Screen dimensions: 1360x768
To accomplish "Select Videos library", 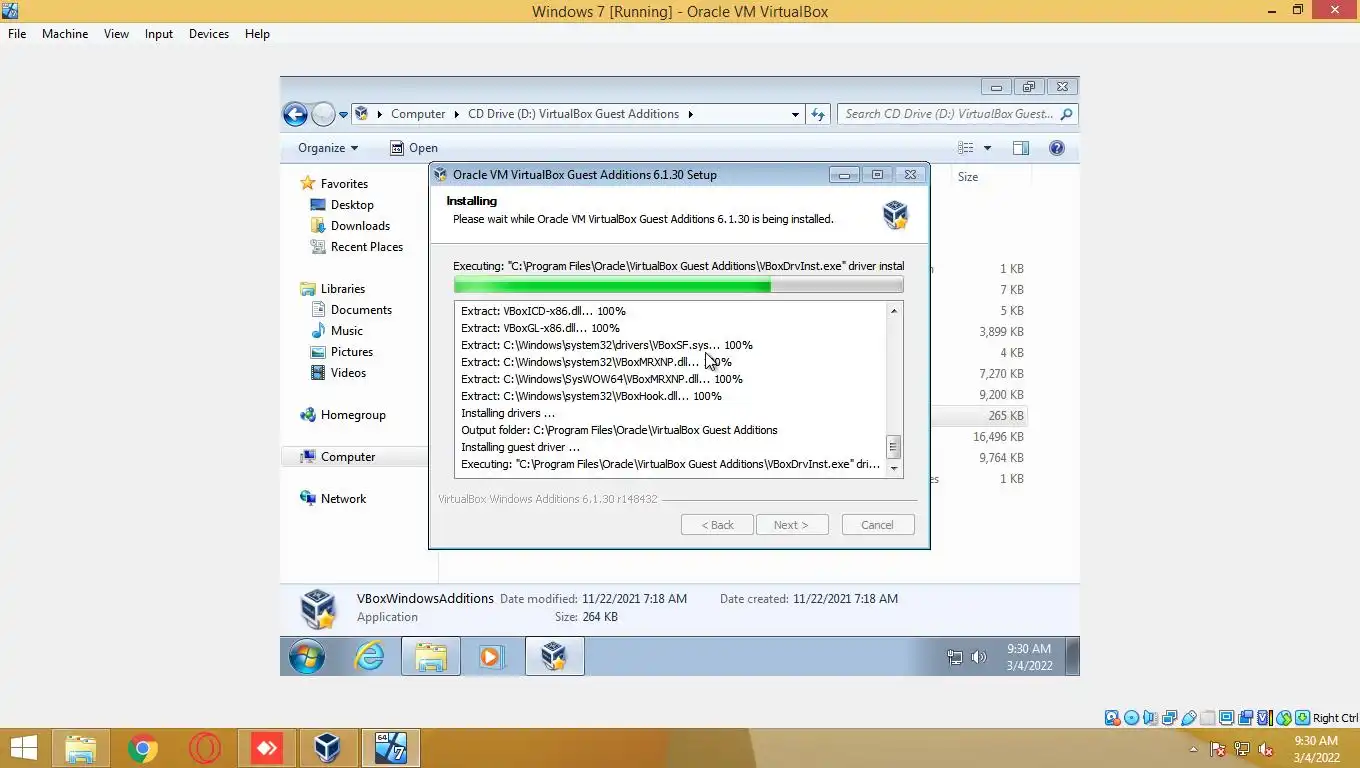I will click(x=348, y=373).
